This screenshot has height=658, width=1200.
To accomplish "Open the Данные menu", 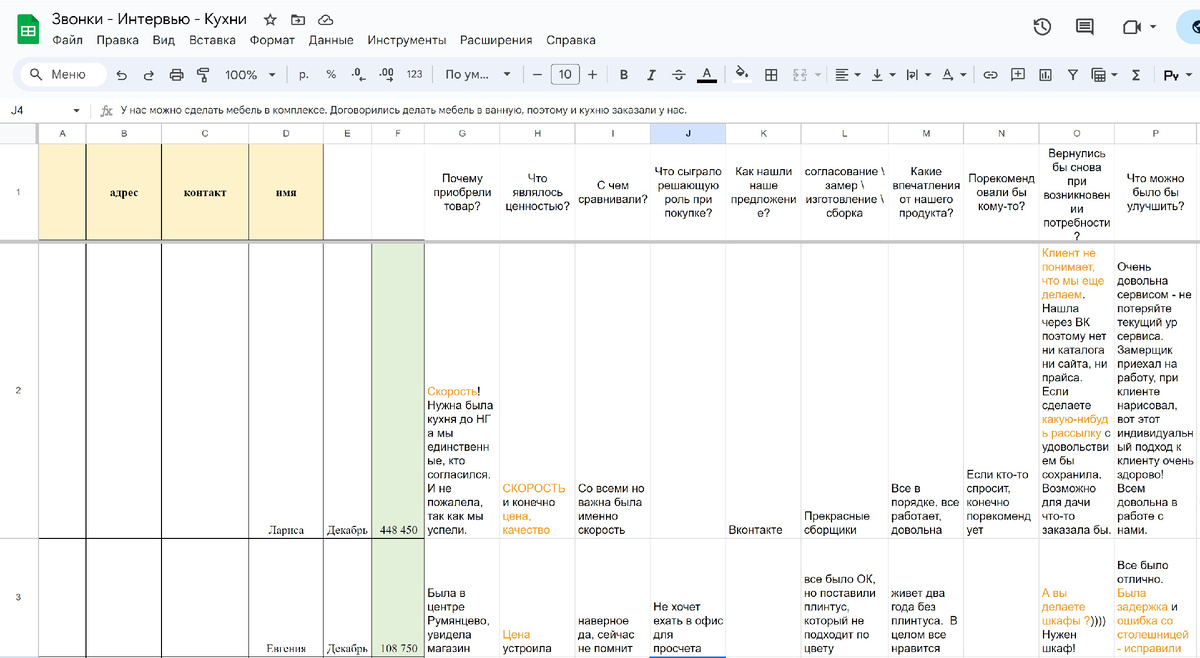I will 331,41.
